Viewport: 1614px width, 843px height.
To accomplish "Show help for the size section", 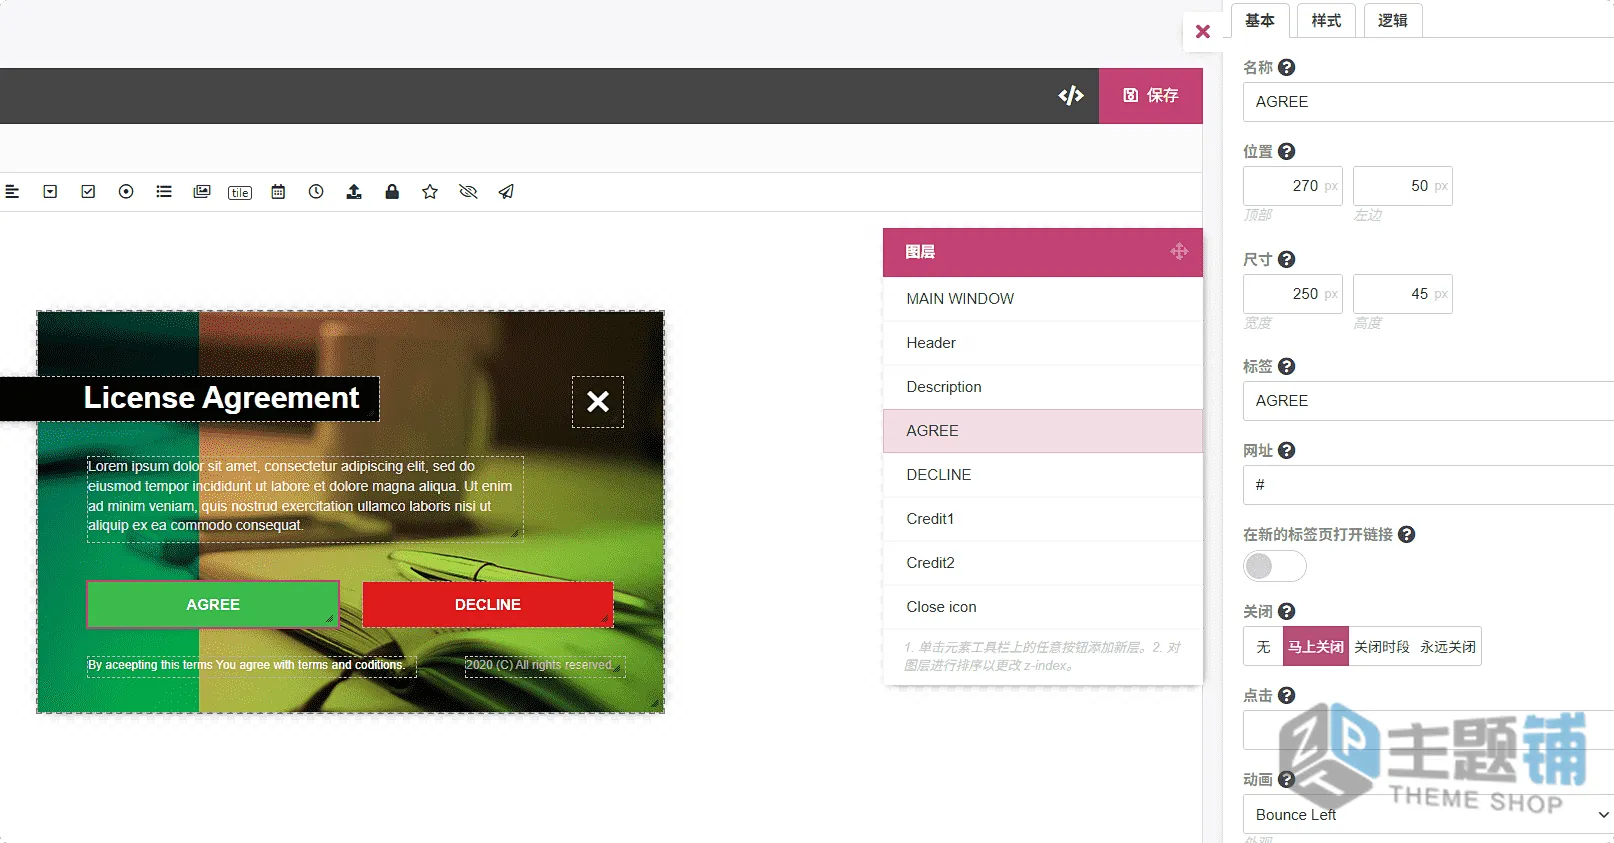I will point(1287,259).
